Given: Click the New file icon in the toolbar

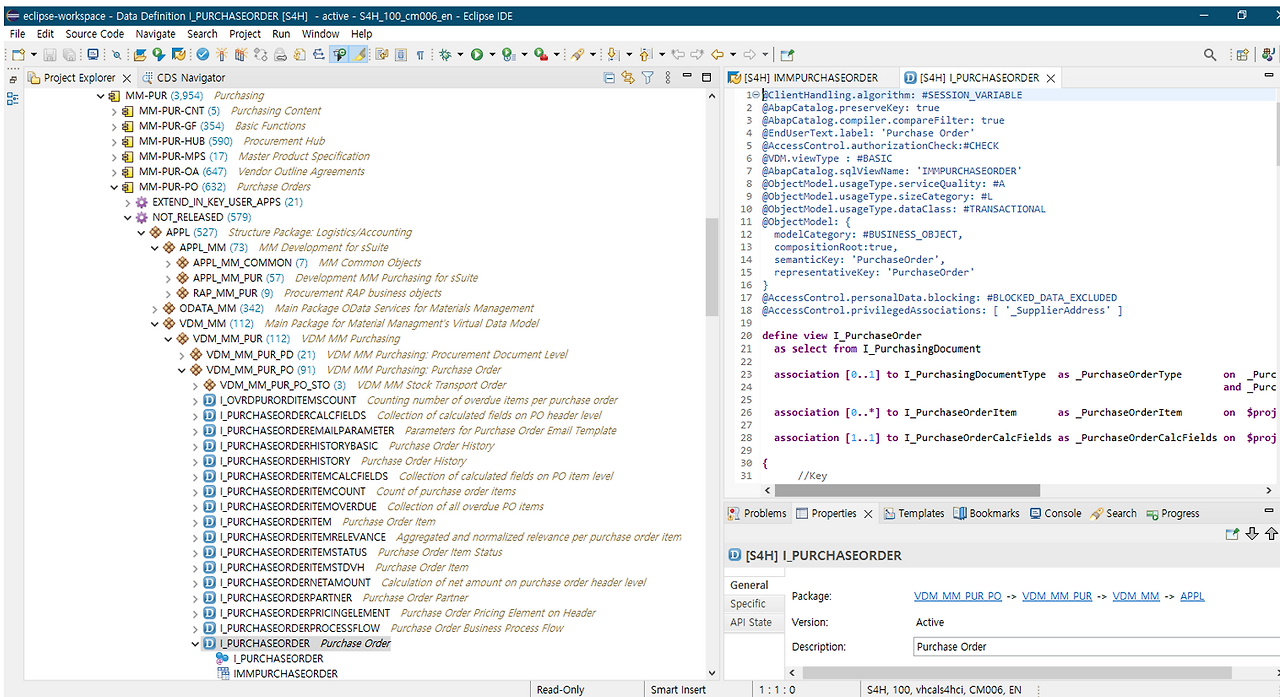Looking at the screenshot, I should click(x=19, y=55).
